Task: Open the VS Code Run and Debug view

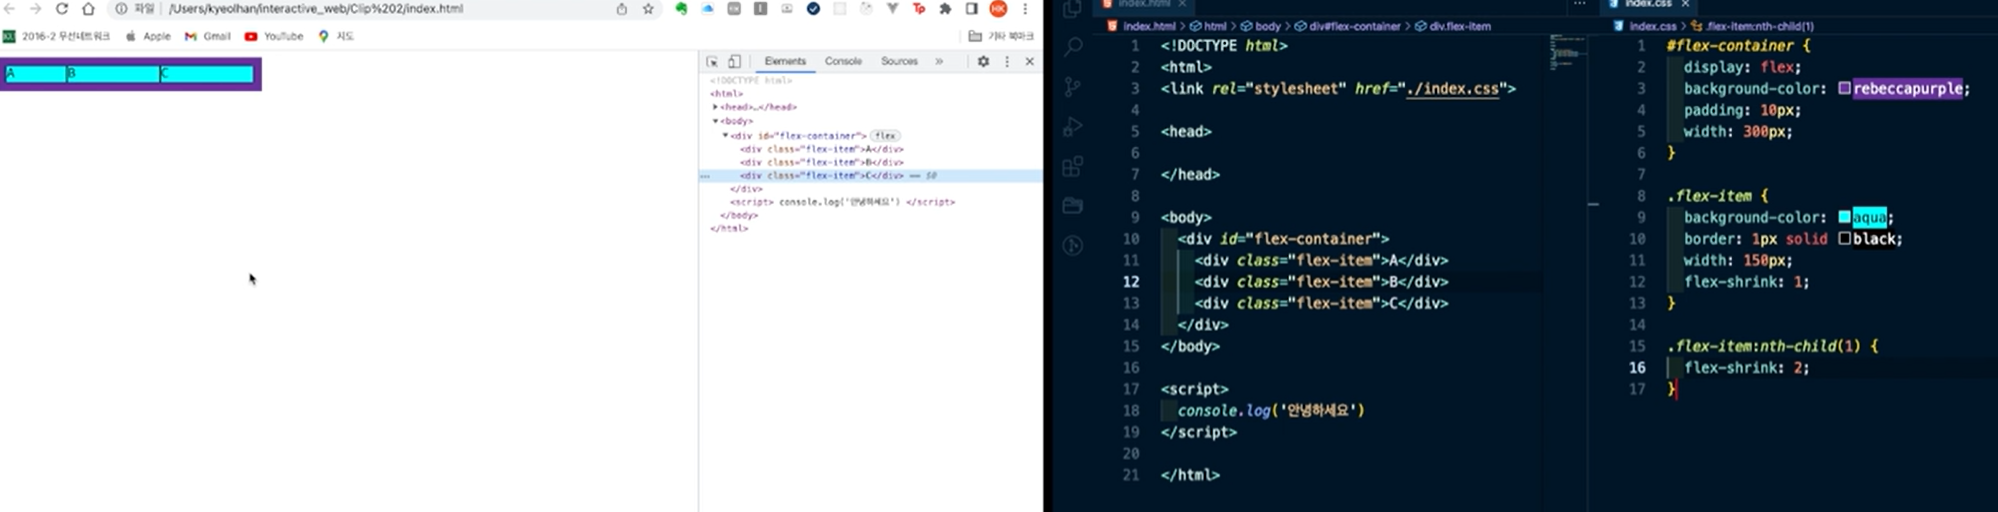Action: 1073,127
